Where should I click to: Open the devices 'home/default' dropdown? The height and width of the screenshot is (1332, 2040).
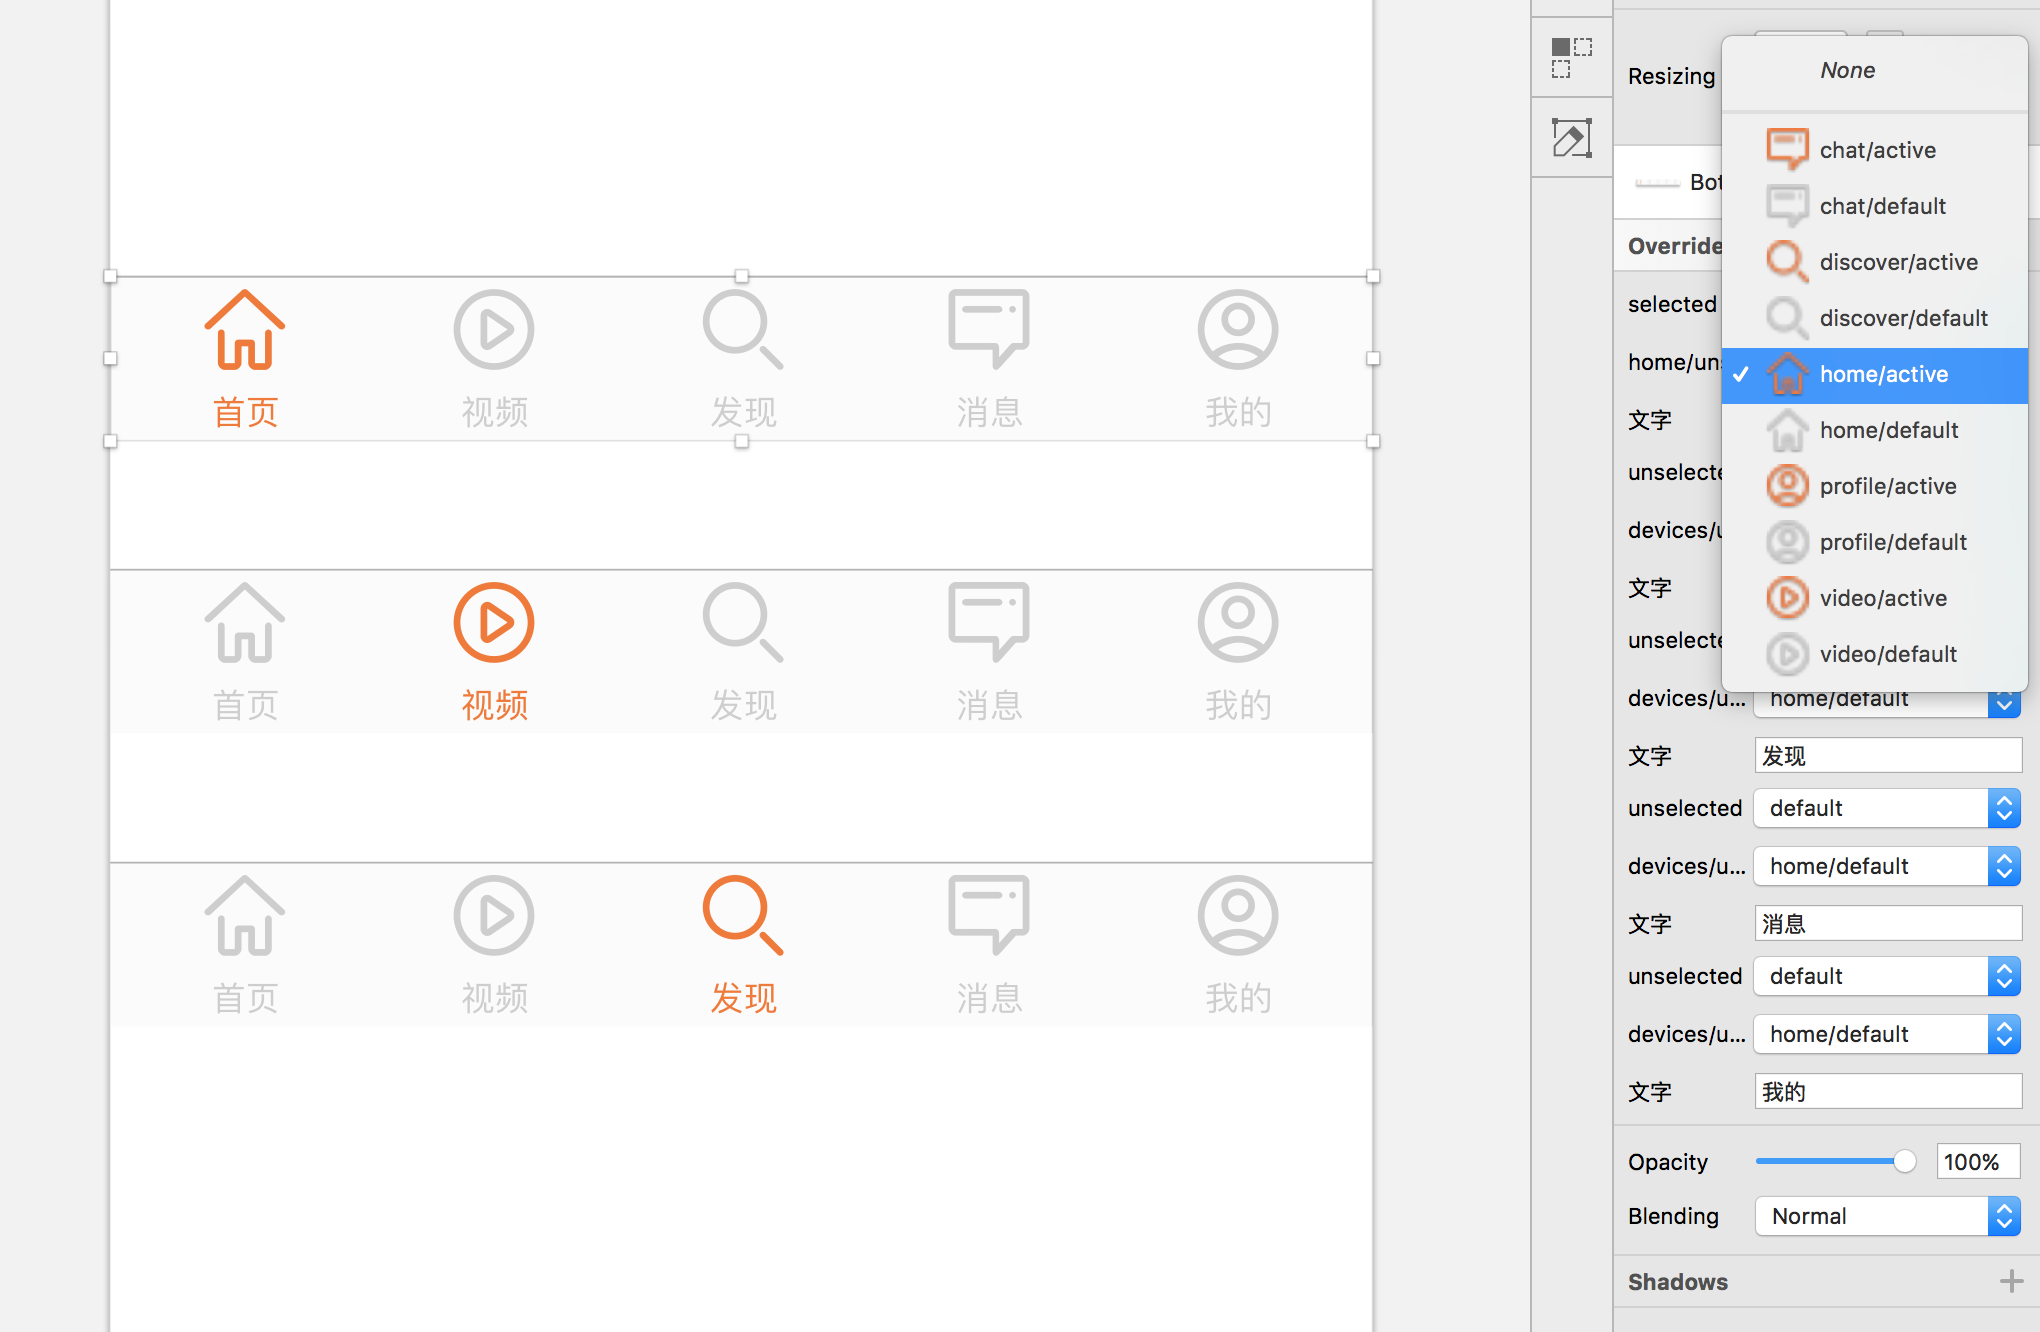point(1886,866)
